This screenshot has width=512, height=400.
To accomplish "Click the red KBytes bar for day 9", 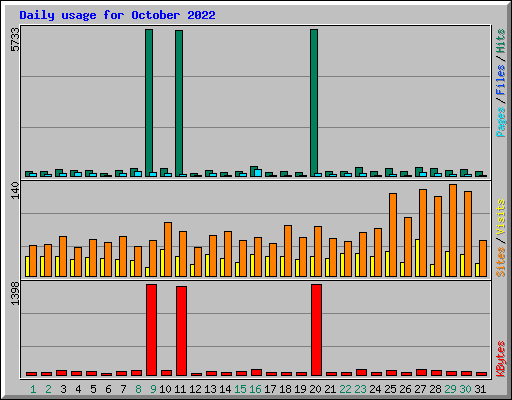I will point(151,330).
